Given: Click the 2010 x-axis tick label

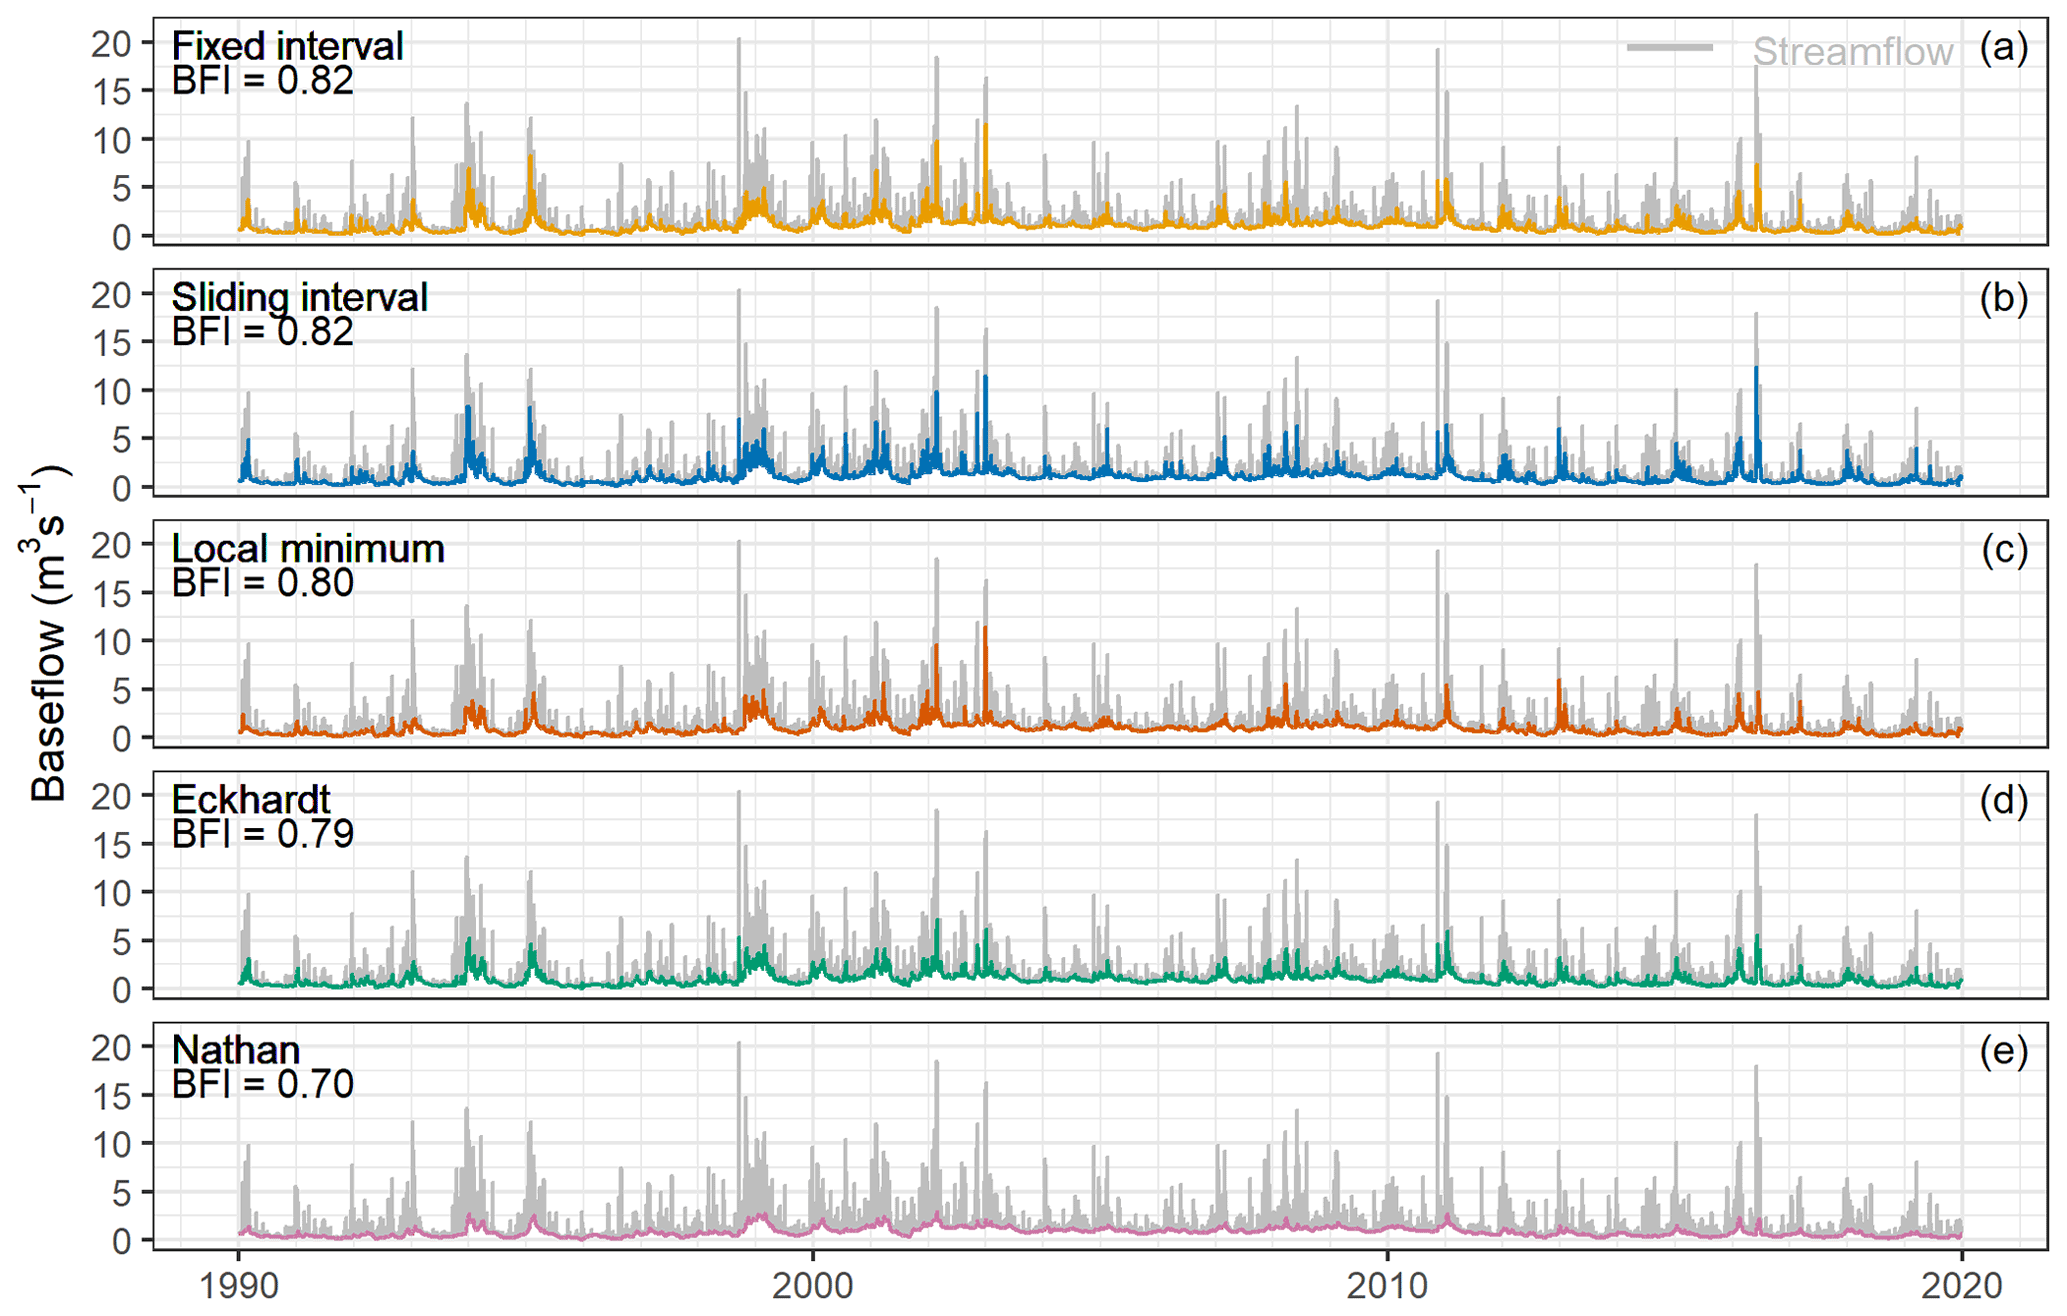Looking at the screenshot, I should coord(1387,1286).
